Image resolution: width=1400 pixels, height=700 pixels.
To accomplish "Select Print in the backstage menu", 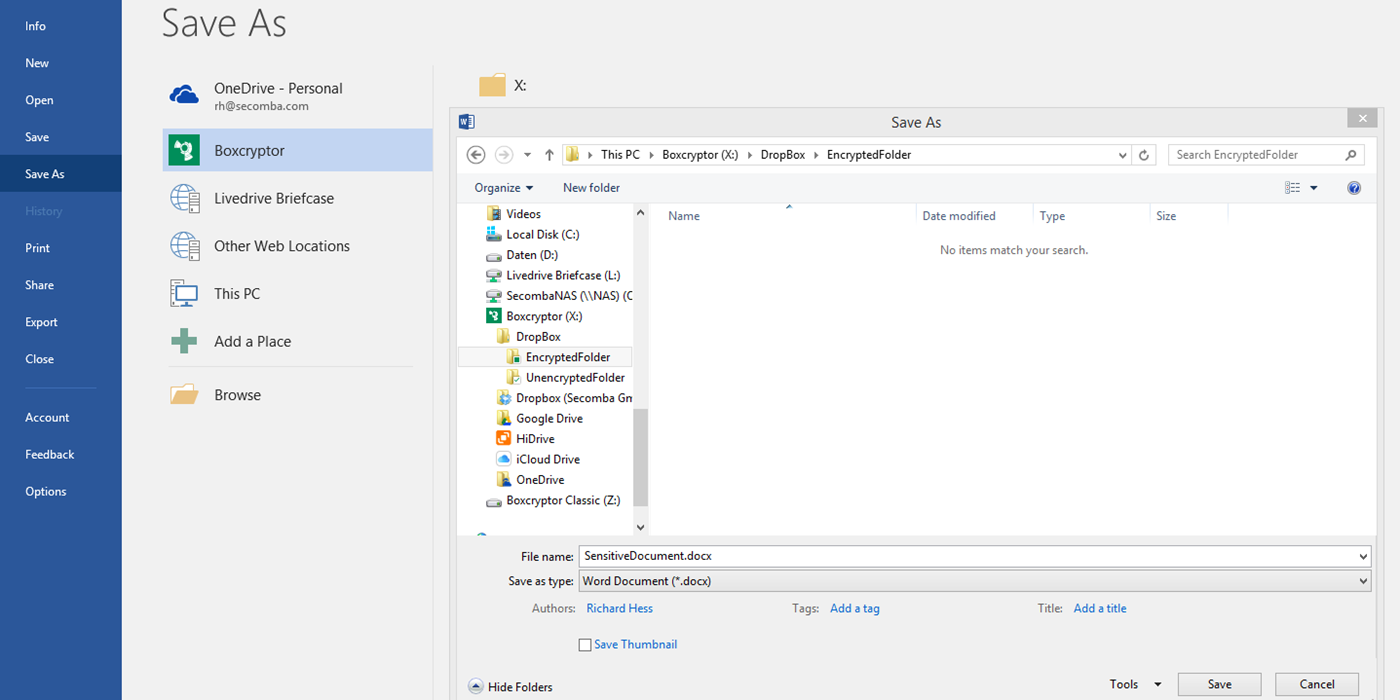I will click(61, 248).
